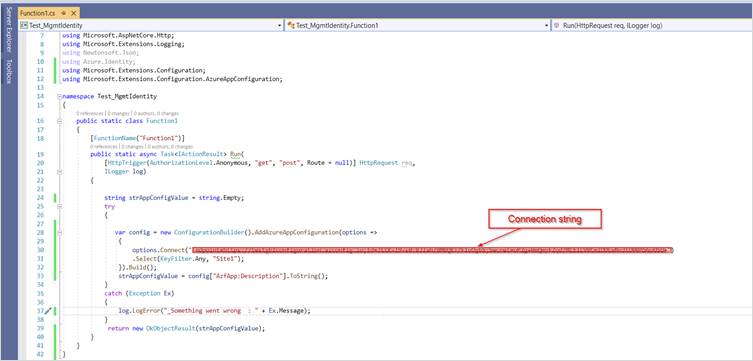Open the Test_MgmtIdentity.Function1 type dropdown
The width and height of the screenshot is (753, 361).
418,25
